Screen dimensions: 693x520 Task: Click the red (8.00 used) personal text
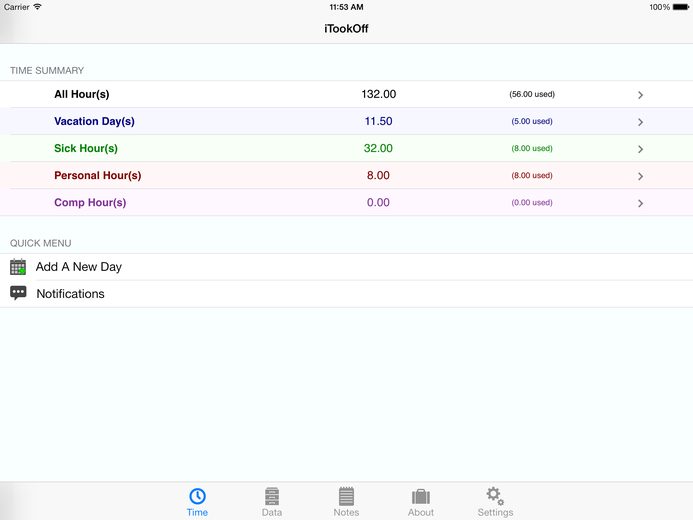tap(532, 175)
